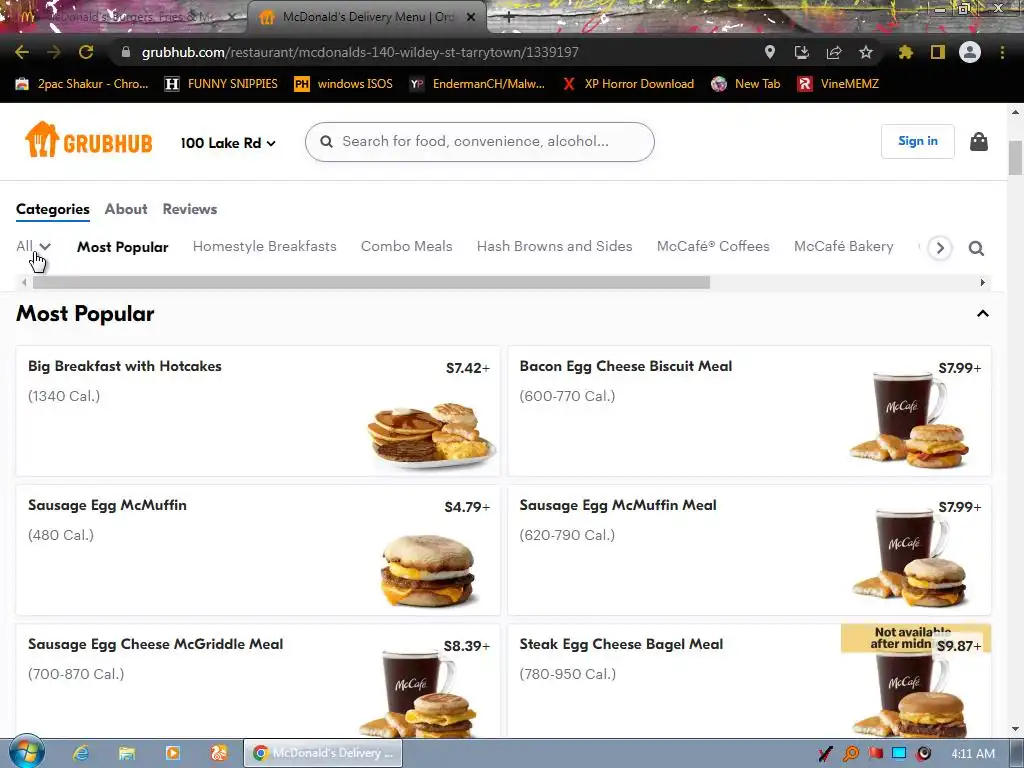Open Bacon Egg Cheese Biscuit Meal item
This screenshot has width=1024, height=768.
coord(749,411)
